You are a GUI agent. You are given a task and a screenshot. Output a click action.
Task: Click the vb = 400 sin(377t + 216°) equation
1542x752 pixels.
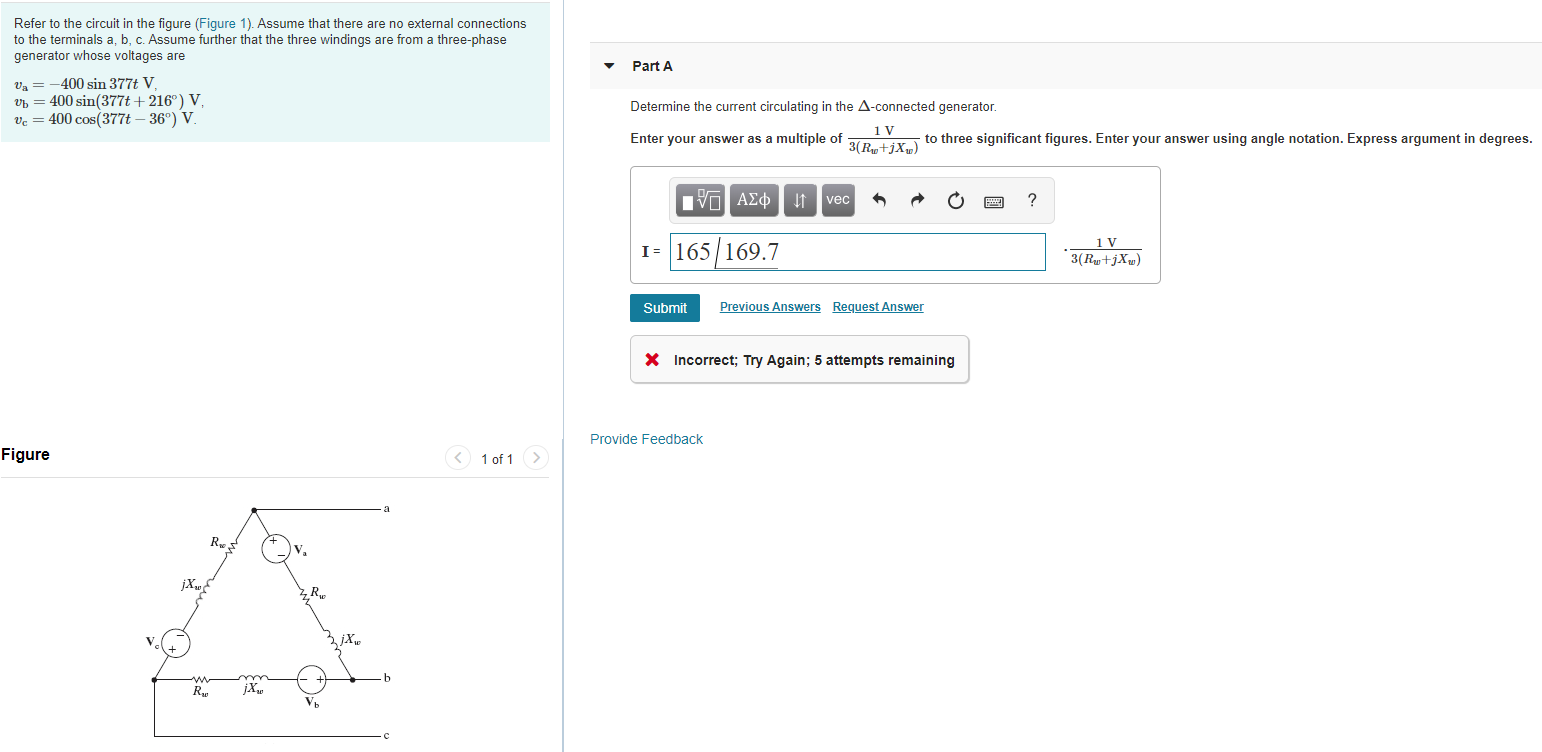click(x=109, y=101)
